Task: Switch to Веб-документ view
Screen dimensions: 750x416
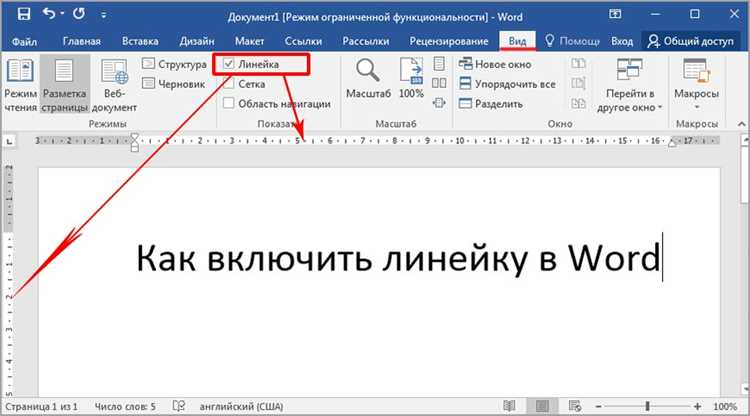Action: point(114,85)
